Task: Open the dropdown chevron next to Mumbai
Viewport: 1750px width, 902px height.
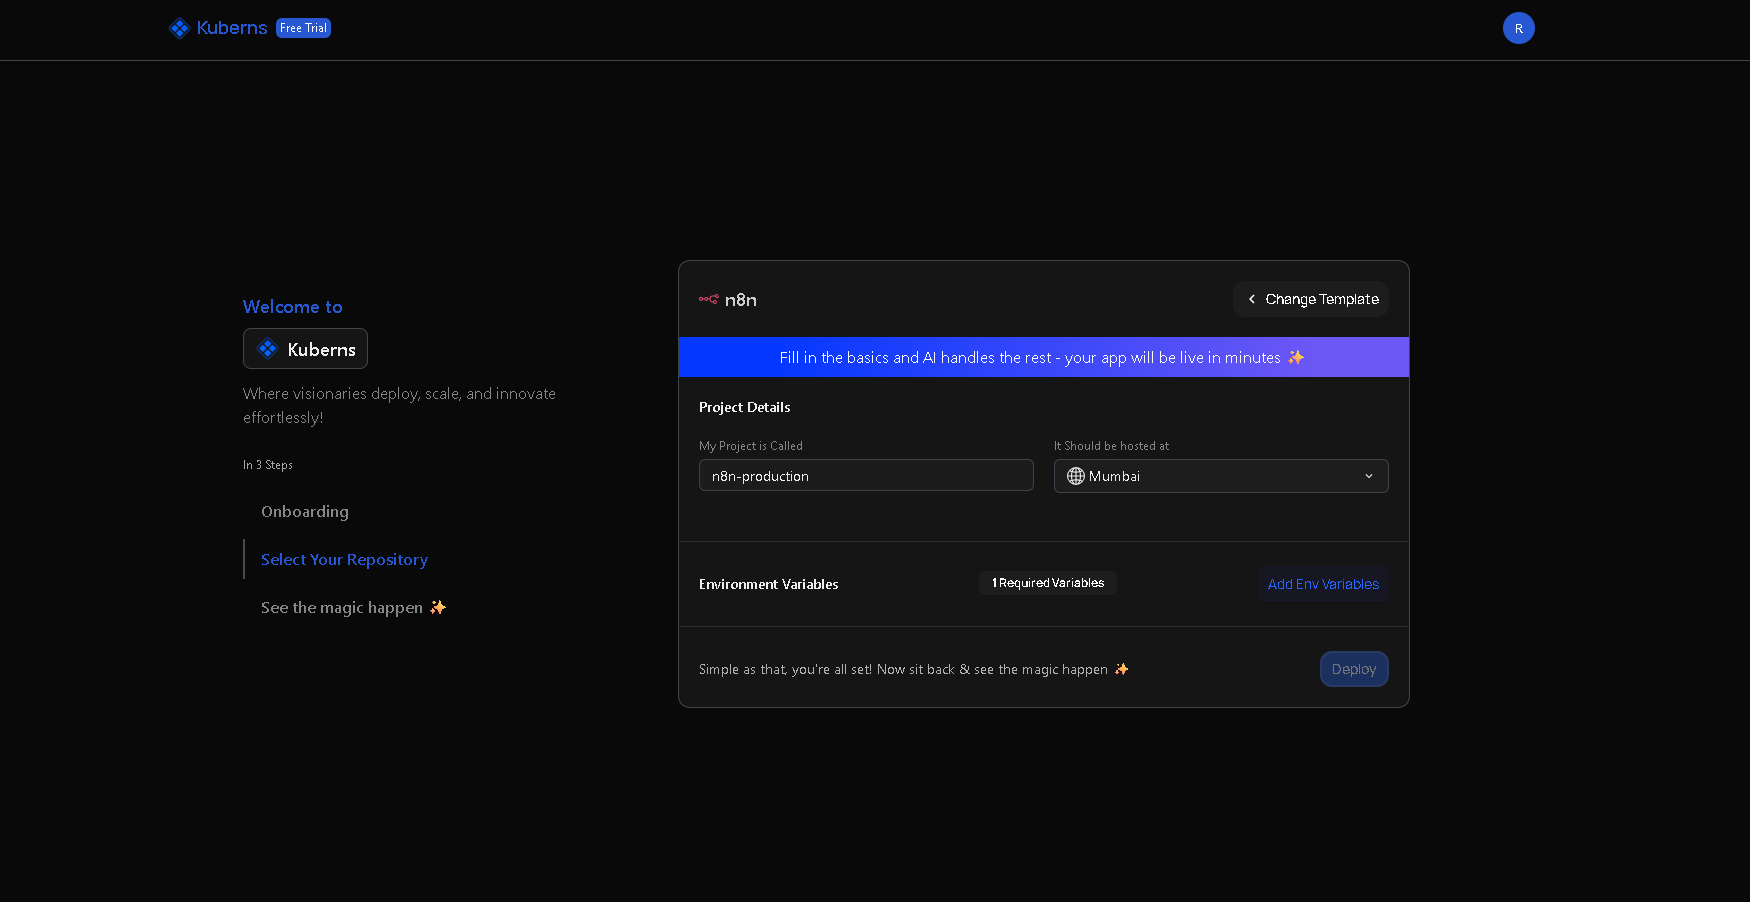Action: click(x=1368, y=476)
